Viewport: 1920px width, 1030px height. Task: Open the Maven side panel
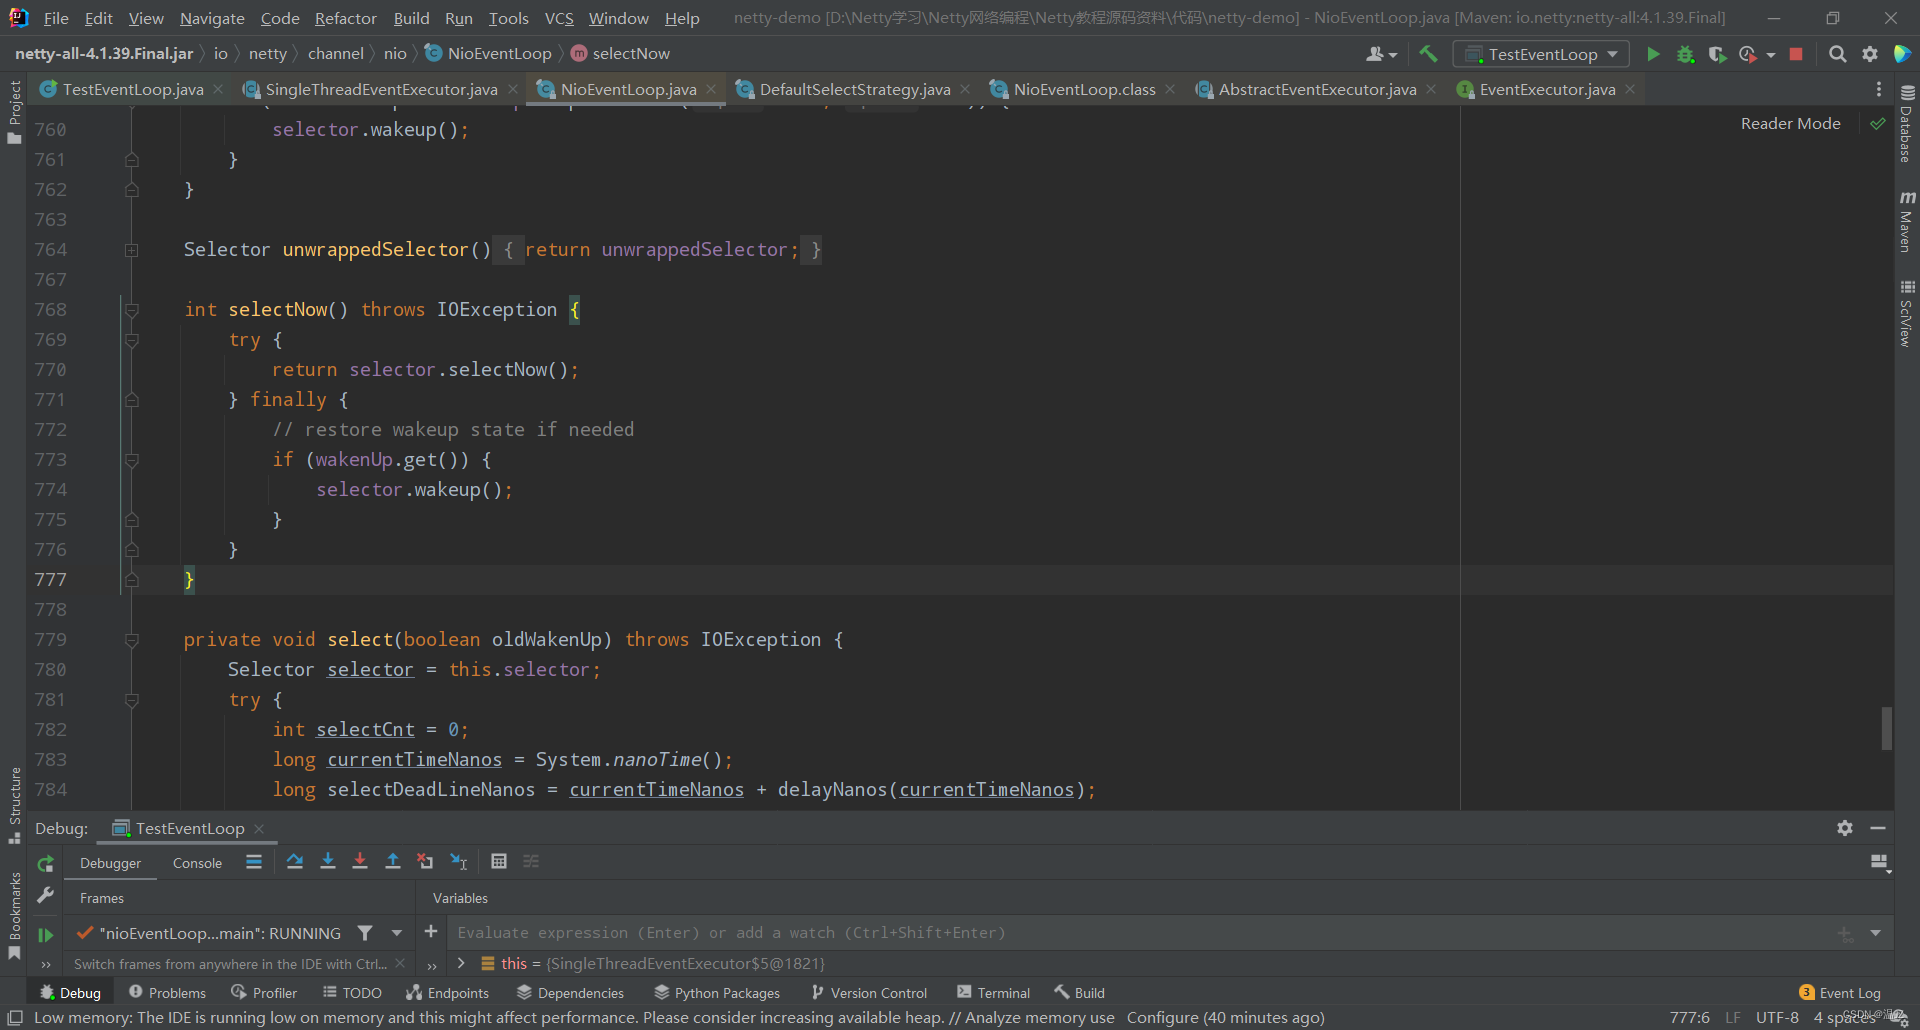click(1907, 221)
